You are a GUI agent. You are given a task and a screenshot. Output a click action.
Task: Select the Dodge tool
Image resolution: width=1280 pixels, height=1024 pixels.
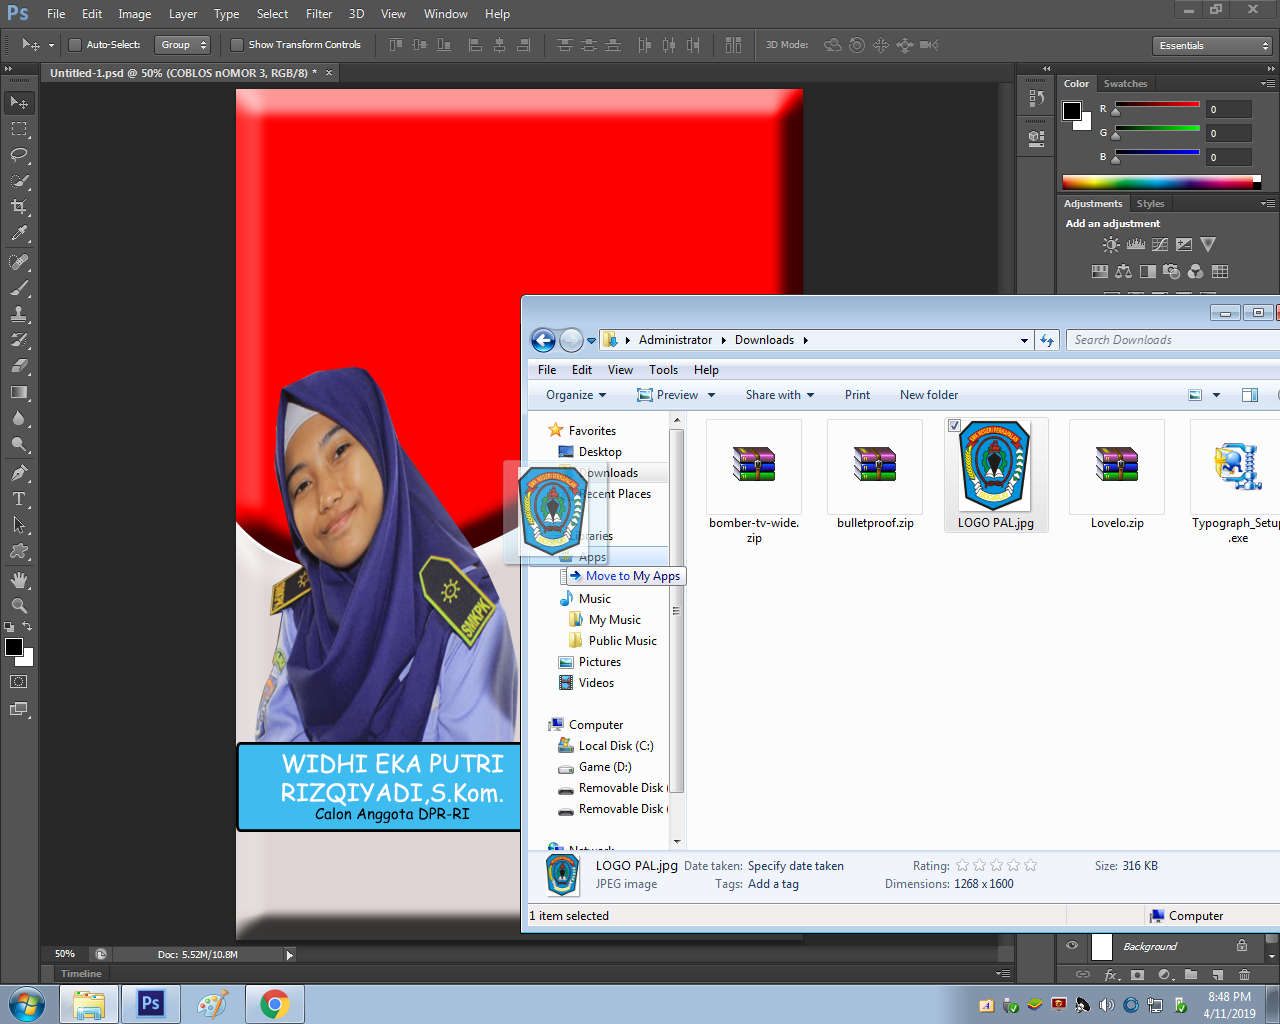coord(19,444)
